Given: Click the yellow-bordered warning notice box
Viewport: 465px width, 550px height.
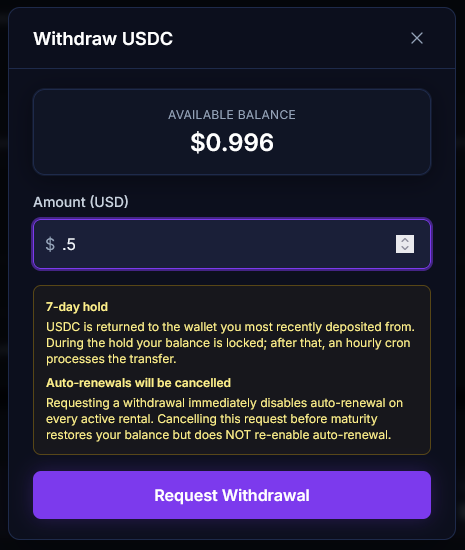Looking at the screenshot, I should pyautogui.click(x=232, y=370).
